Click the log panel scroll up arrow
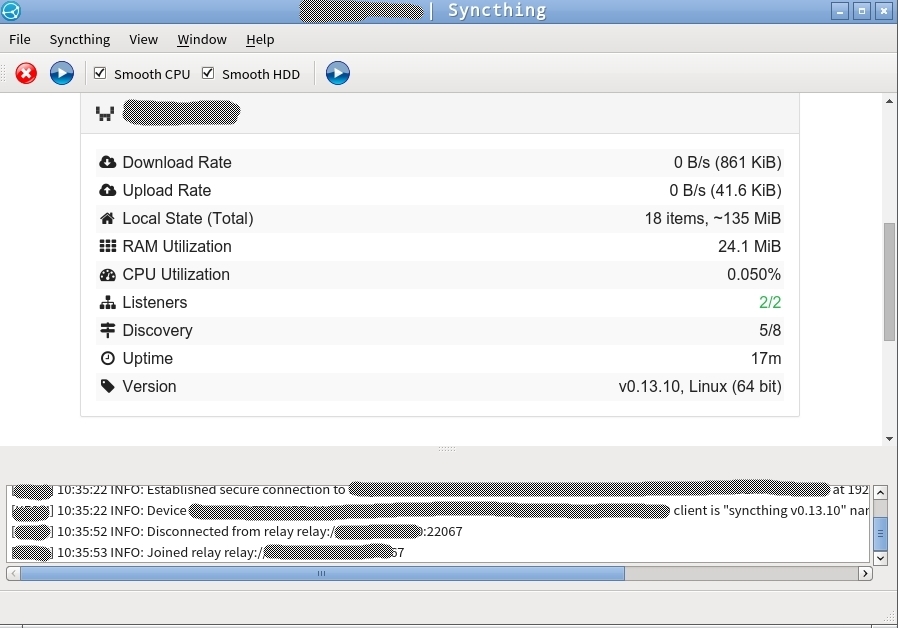898x628 pixels. pyautogui.click(x=880, y=492)
